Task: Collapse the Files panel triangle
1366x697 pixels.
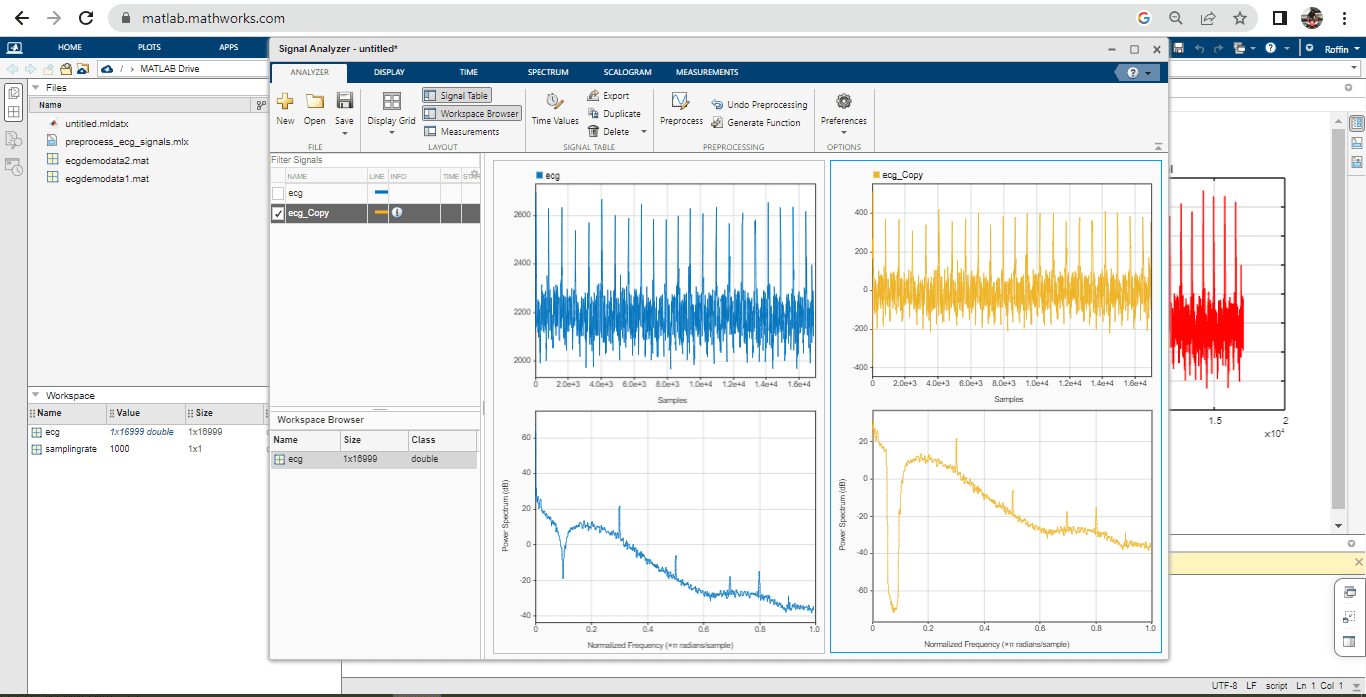Action: 36,88
